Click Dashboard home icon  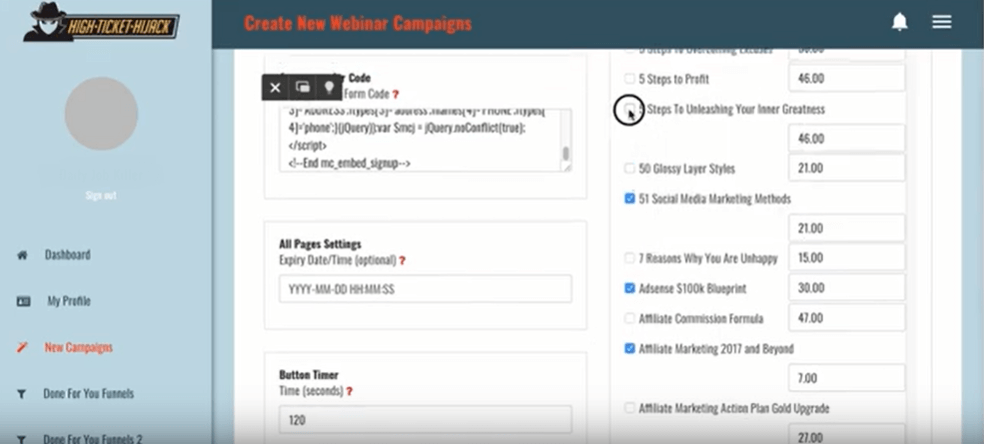click(22, 255)
